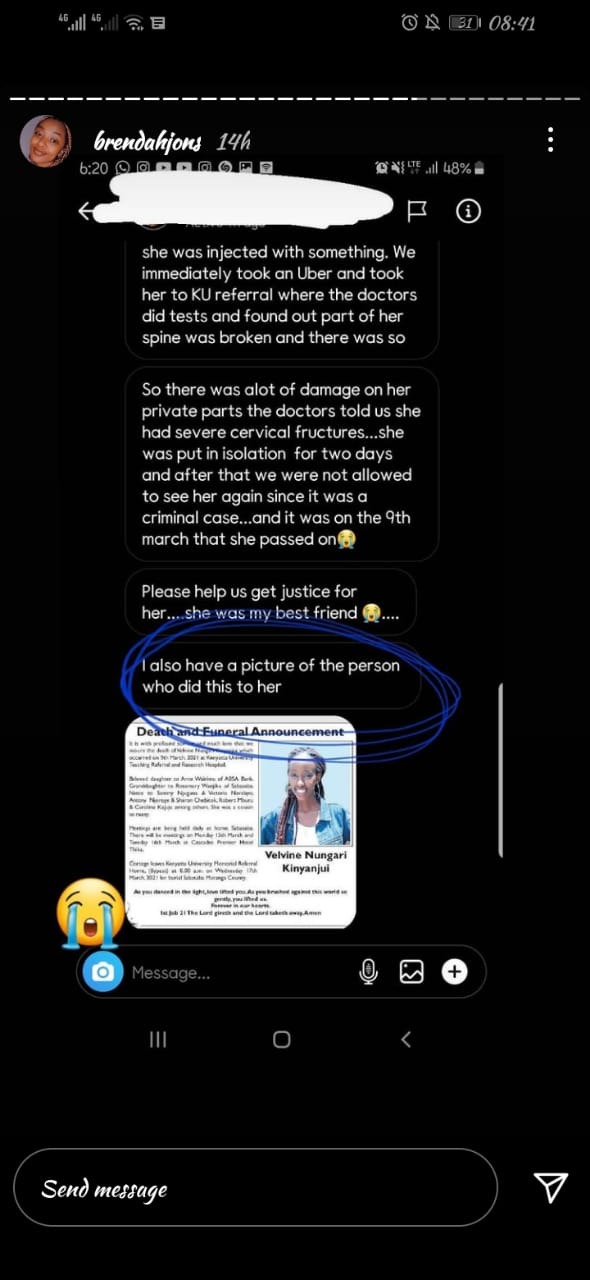Tap the microphone voice message icon

pos(369,971)
